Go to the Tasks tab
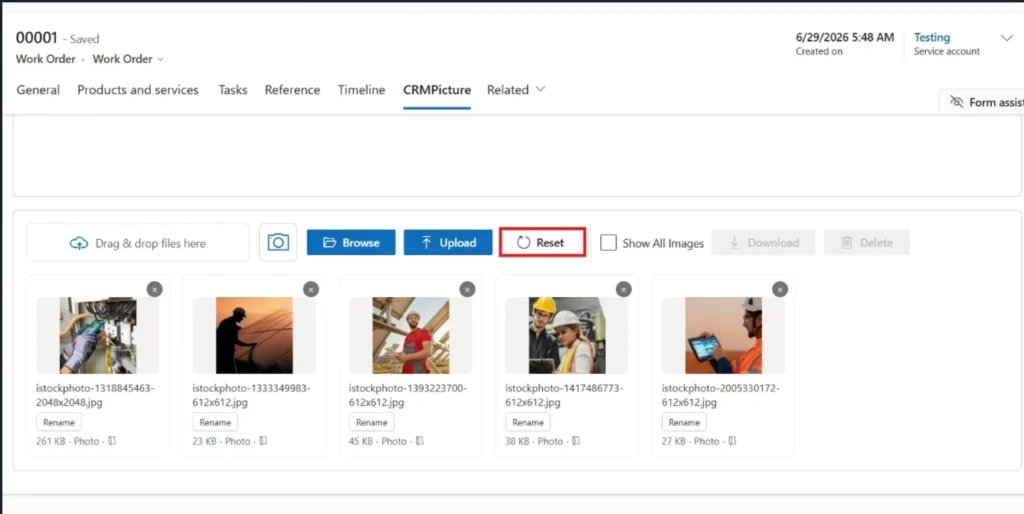 click(232, 90)
